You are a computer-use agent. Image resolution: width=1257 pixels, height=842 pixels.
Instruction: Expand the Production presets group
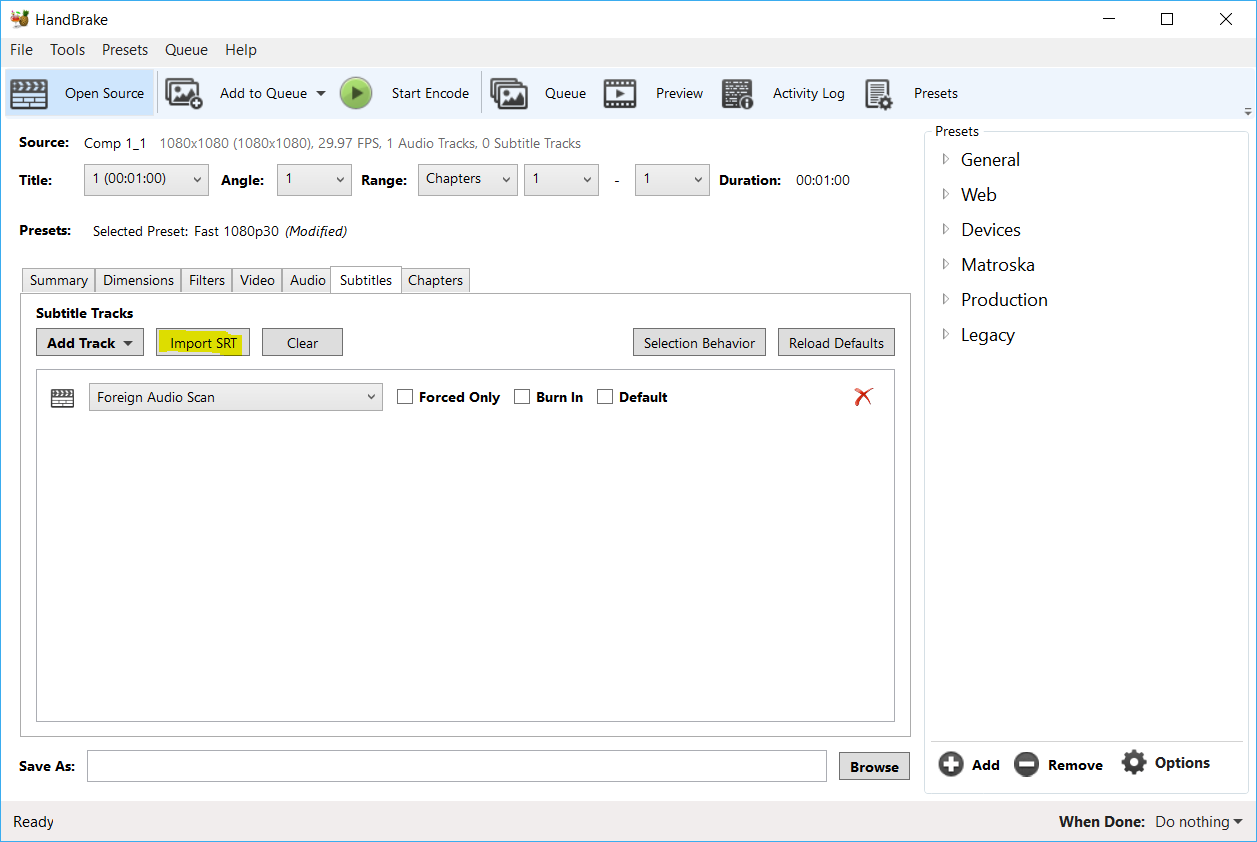(946, 300)
